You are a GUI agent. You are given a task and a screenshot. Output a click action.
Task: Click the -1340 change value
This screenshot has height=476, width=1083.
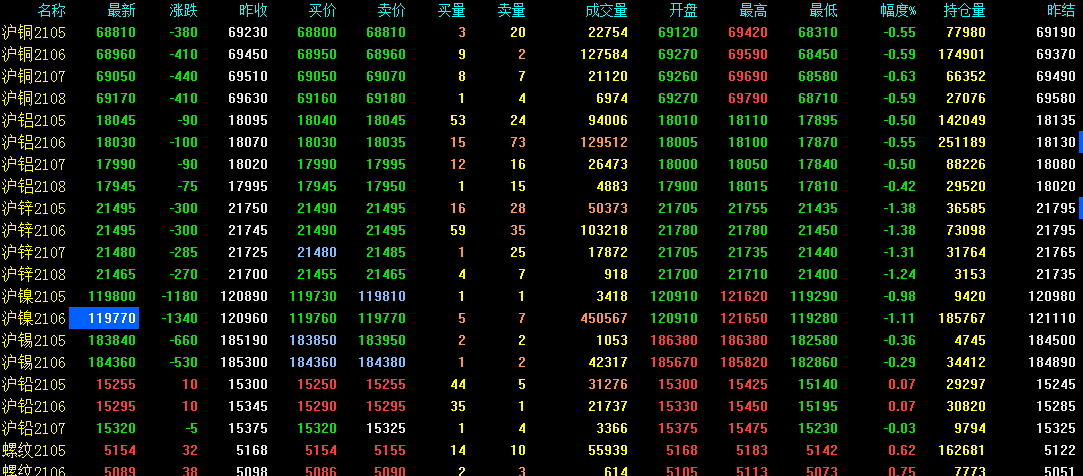179,318
